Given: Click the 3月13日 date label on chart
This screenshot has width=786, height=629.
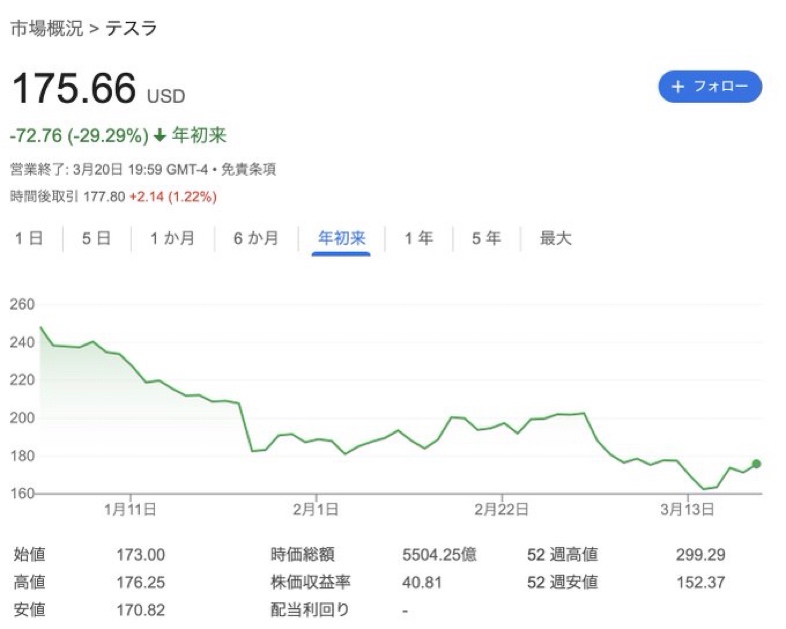Looking at the screenshot, I should pyautogui.click(x=689, y=509).
